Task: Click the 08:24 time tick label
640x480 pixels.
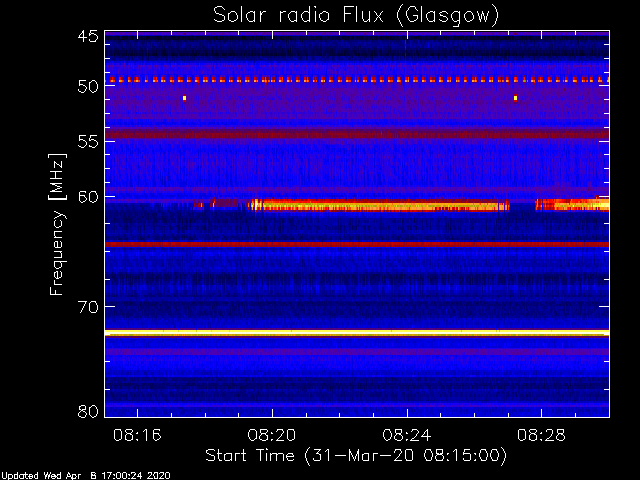Action: pyautogui.click(x=407, y=435)
